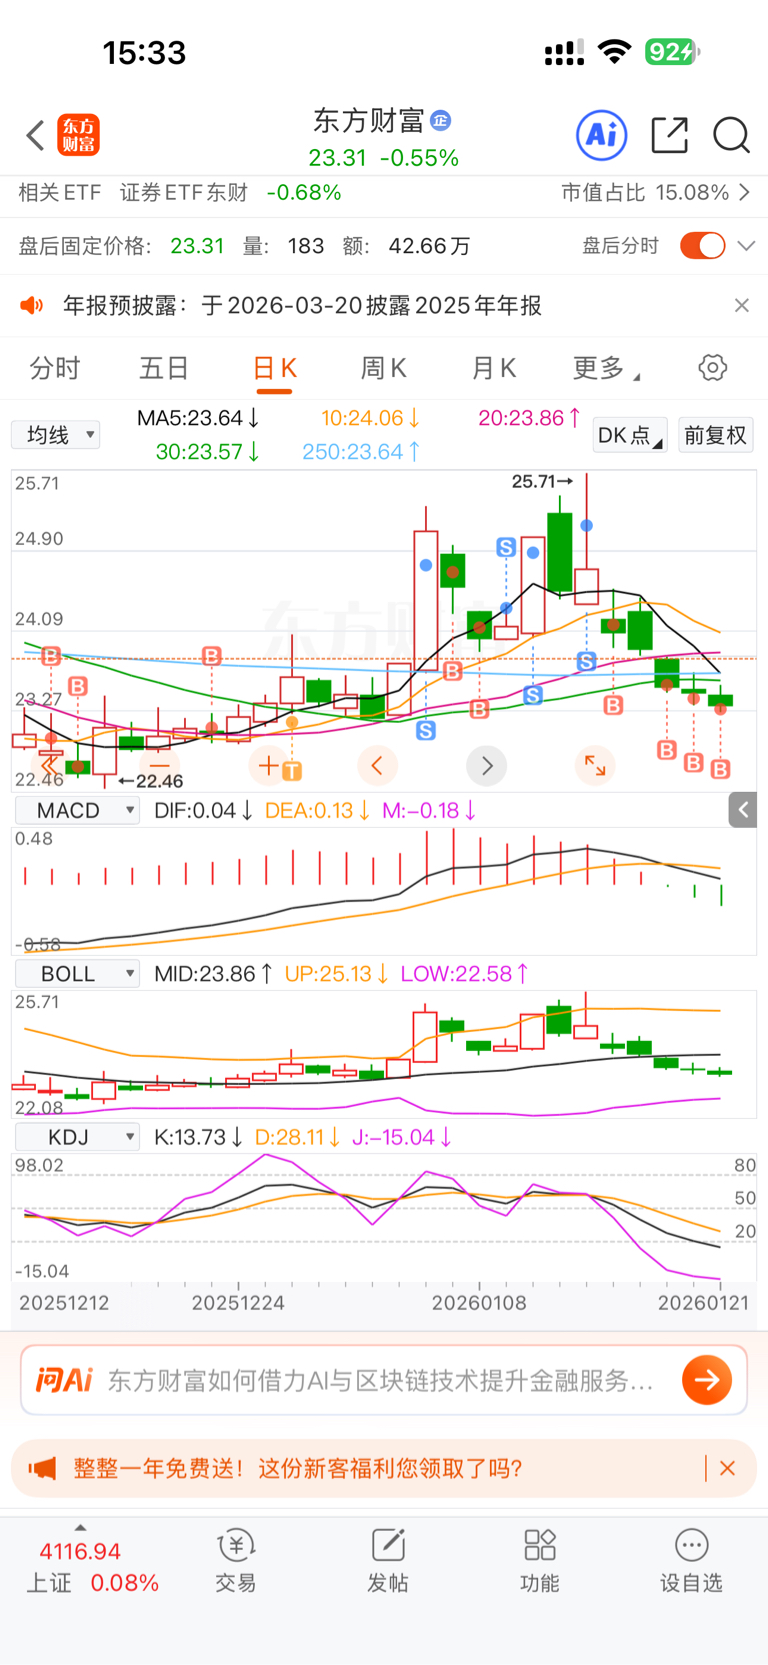Switch to the 五日 tab
The height and width of the screenshot is (1665, 768).
coord(164,368)
